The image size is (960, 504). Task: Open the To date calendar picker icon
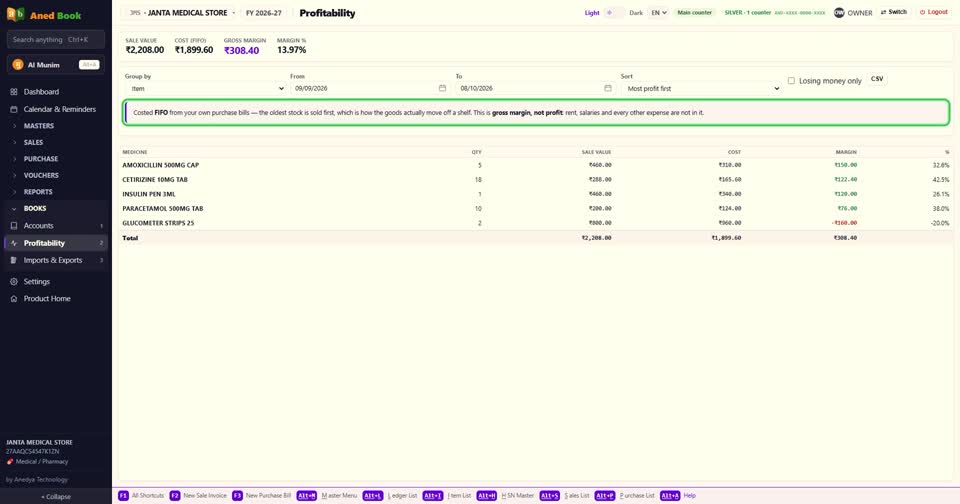coord(607,88)
